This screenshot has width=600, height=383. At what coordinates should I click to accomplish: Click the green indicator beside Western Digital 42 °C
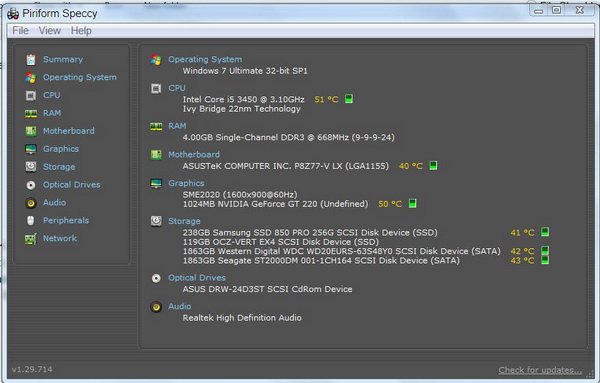point(545,251)
